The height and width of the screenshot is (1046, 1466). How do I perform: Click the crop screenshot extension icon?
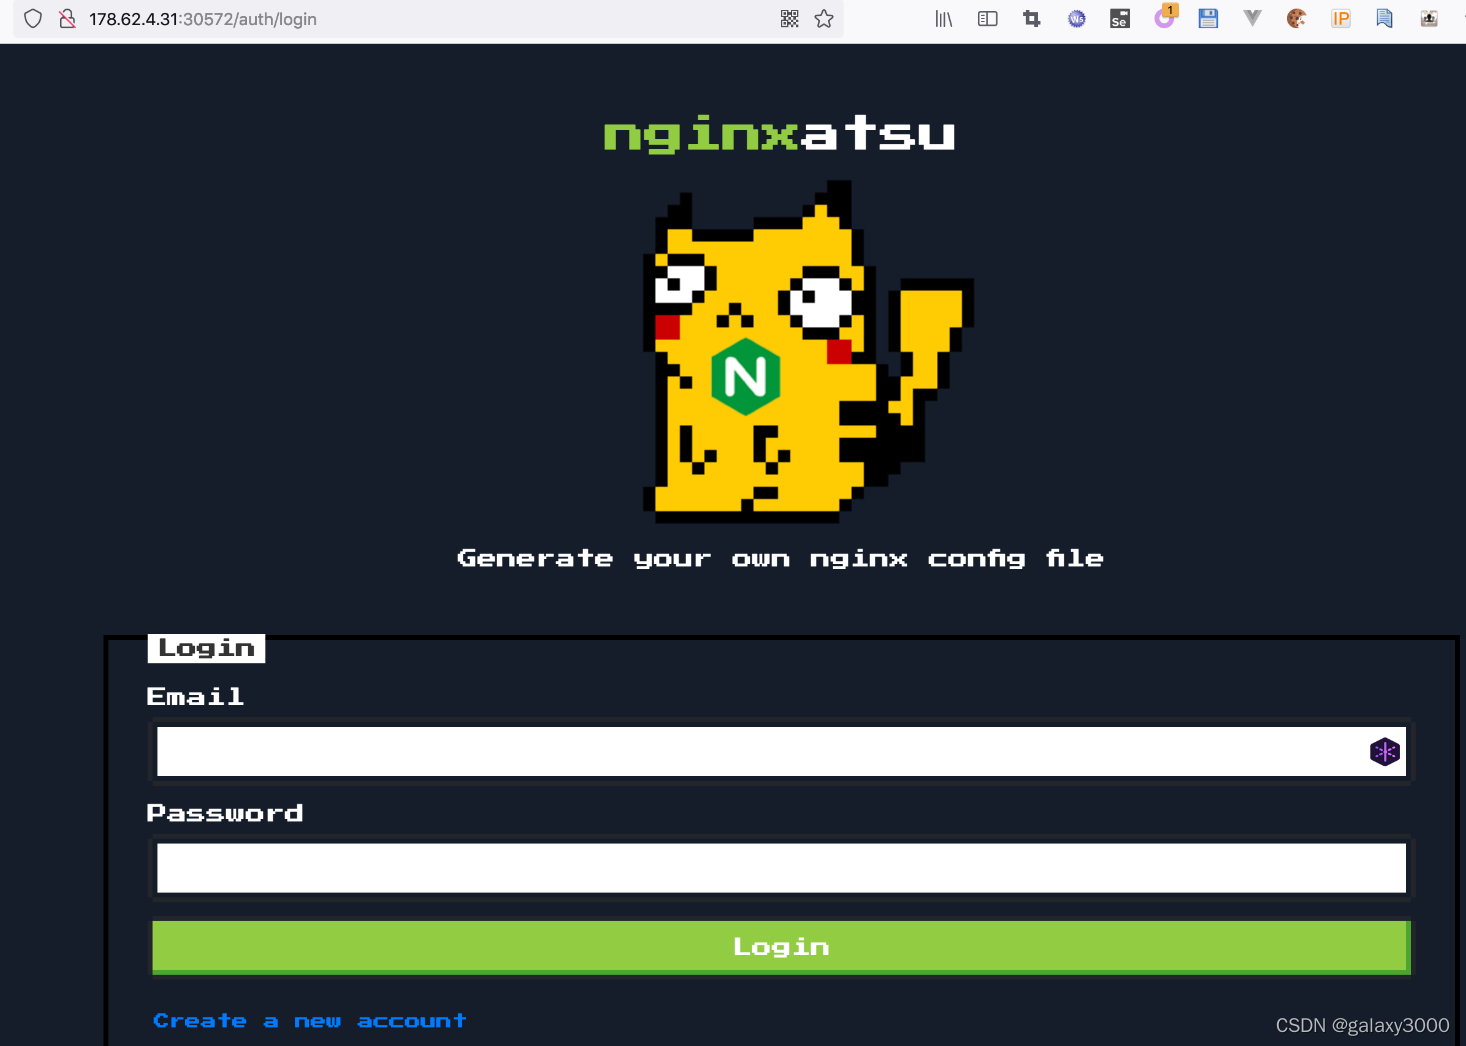point(1032,19)
